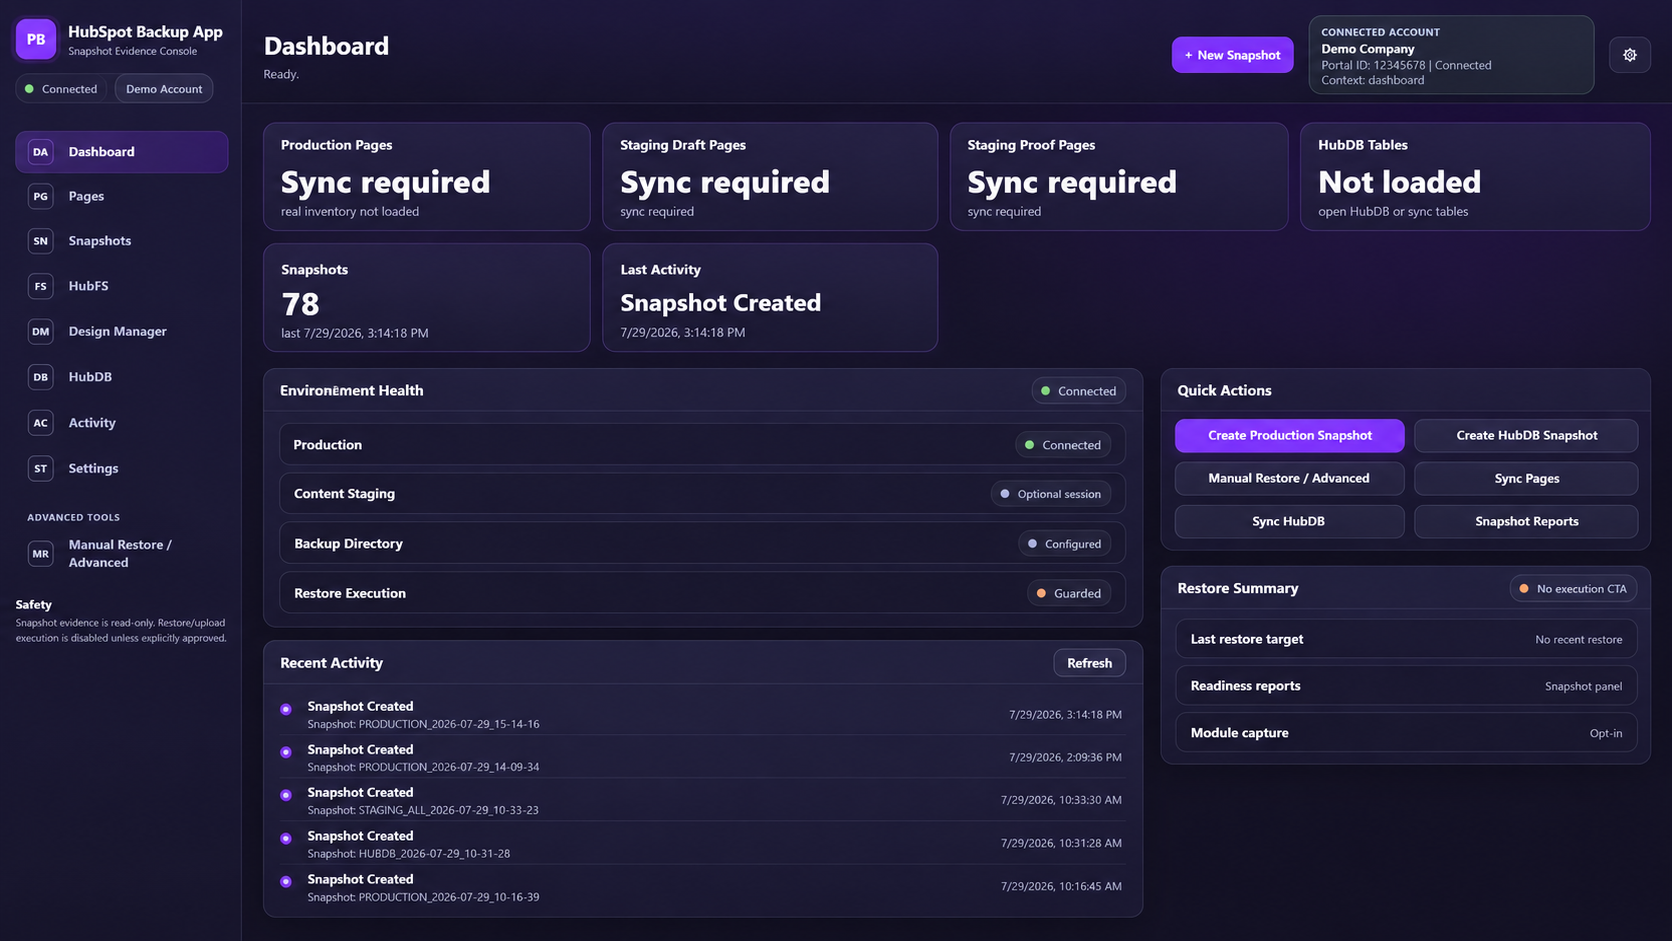The width and height of the screenshot is (1672, 941).
Task: Click the DB HubDB sidebar icon
Action: pos(40,377)
